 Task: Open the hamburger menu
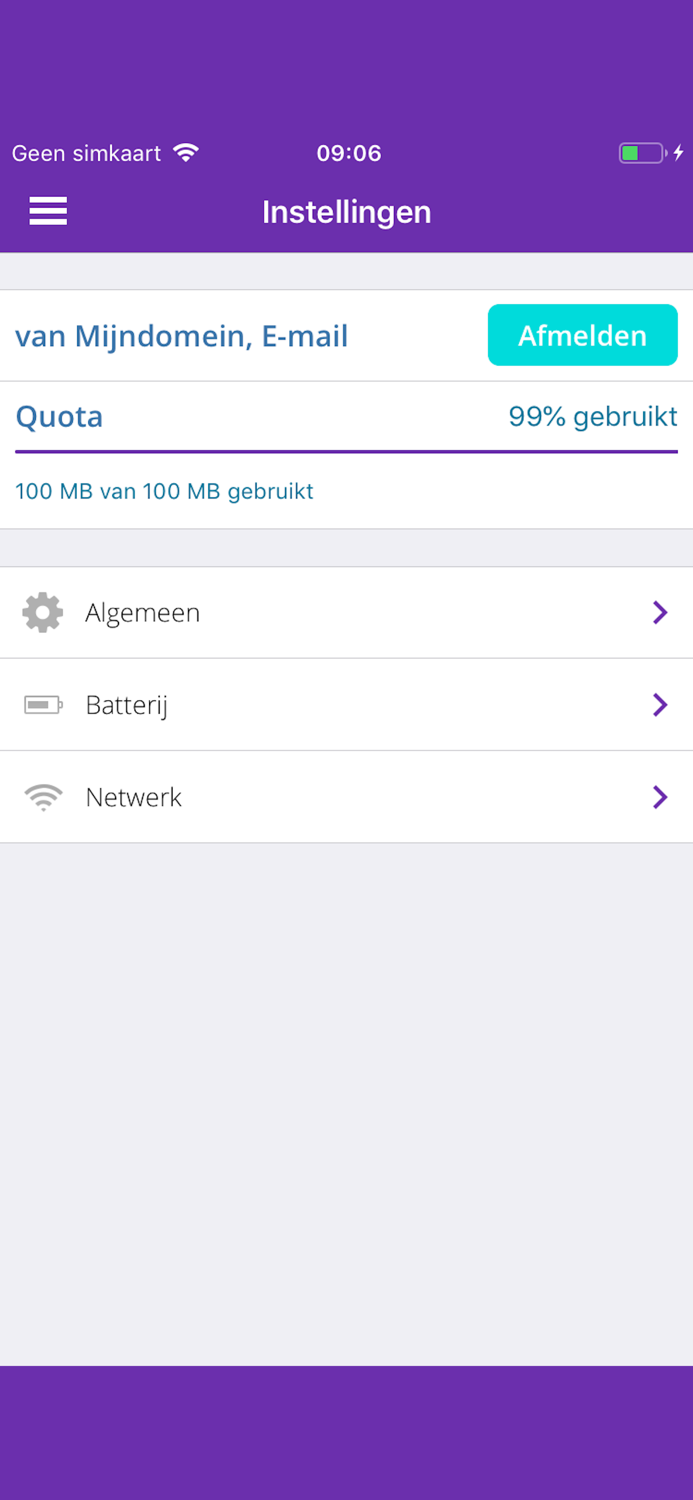click(x=48, y=211)
